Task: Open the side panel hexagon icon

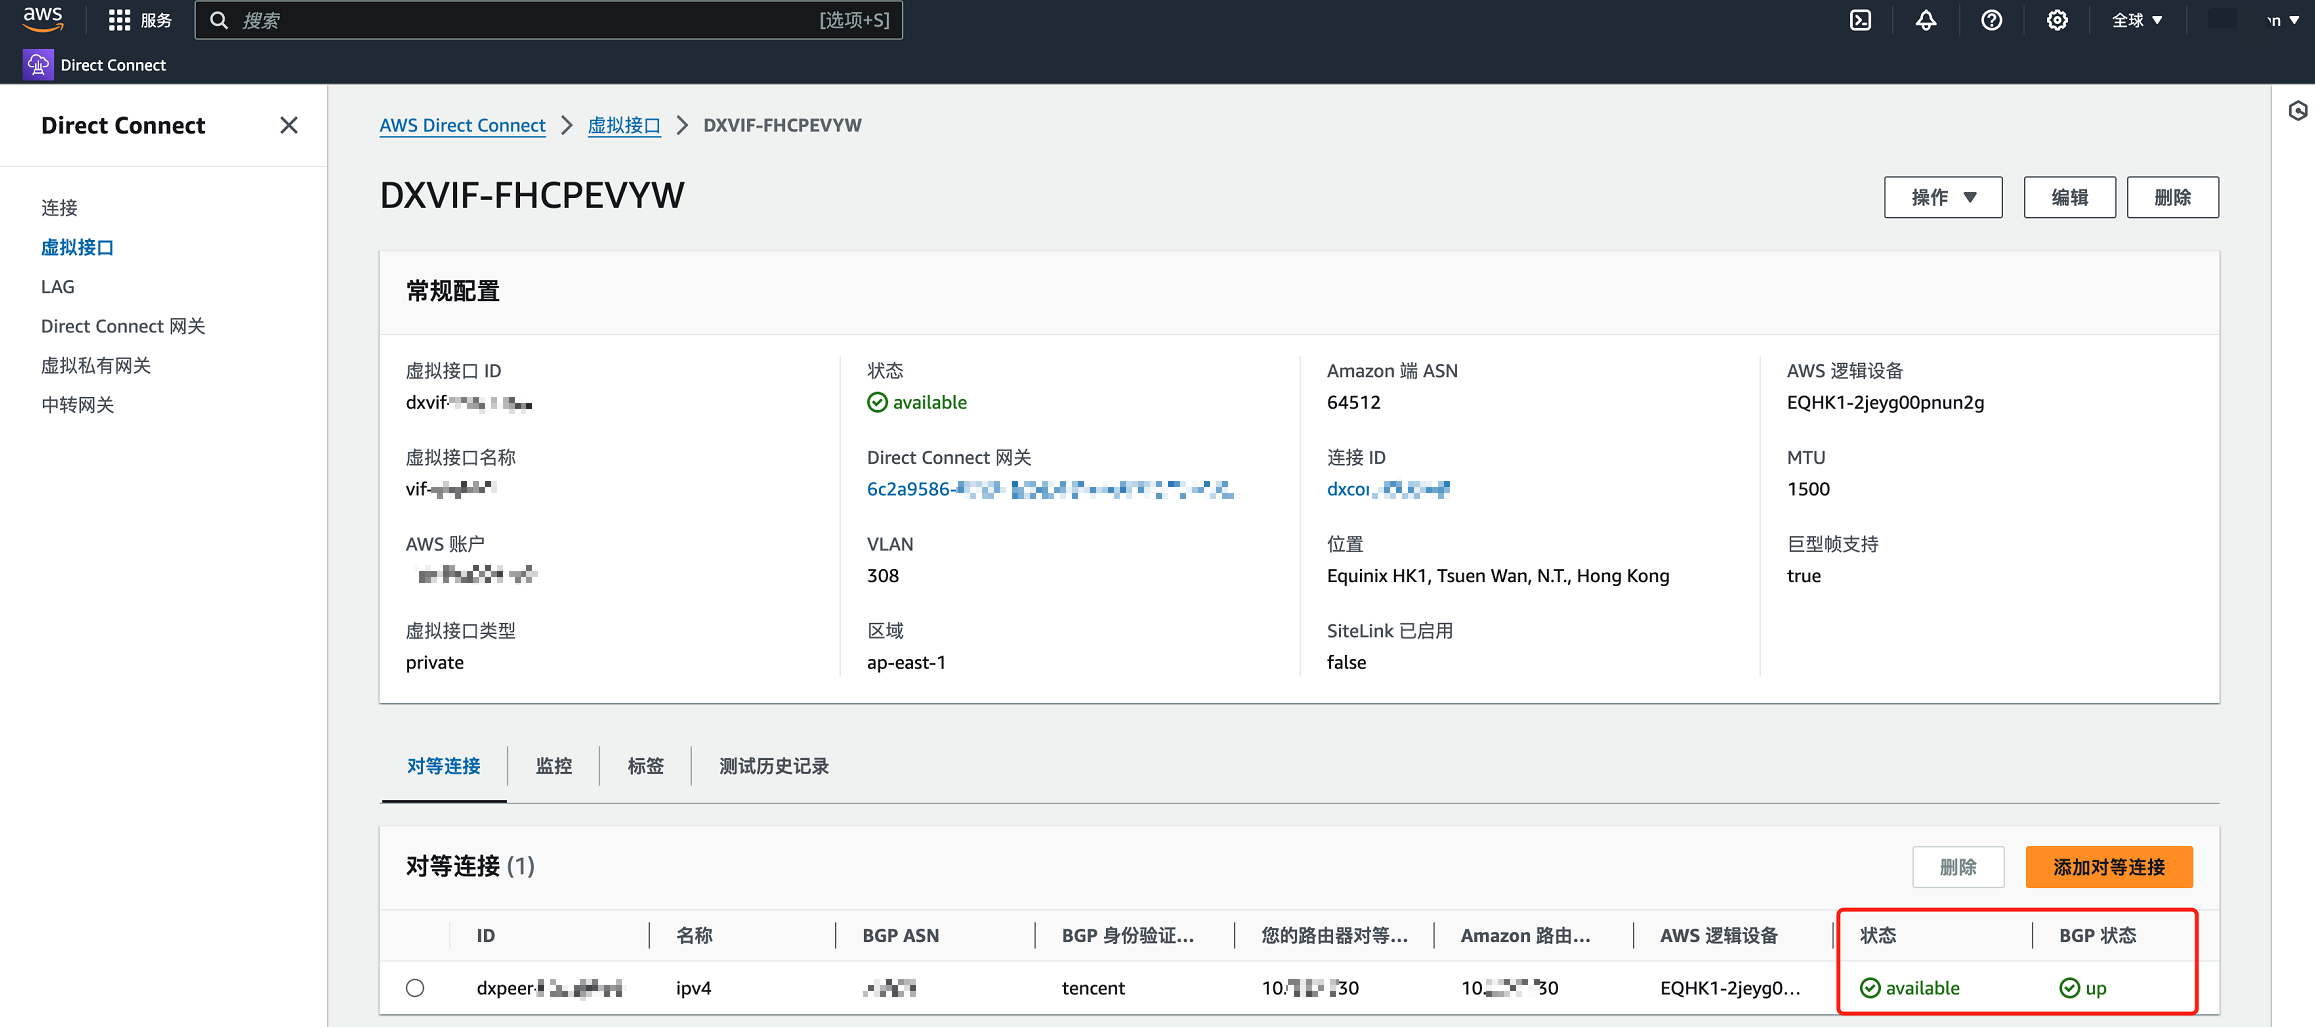Action: pos(2298,111)
